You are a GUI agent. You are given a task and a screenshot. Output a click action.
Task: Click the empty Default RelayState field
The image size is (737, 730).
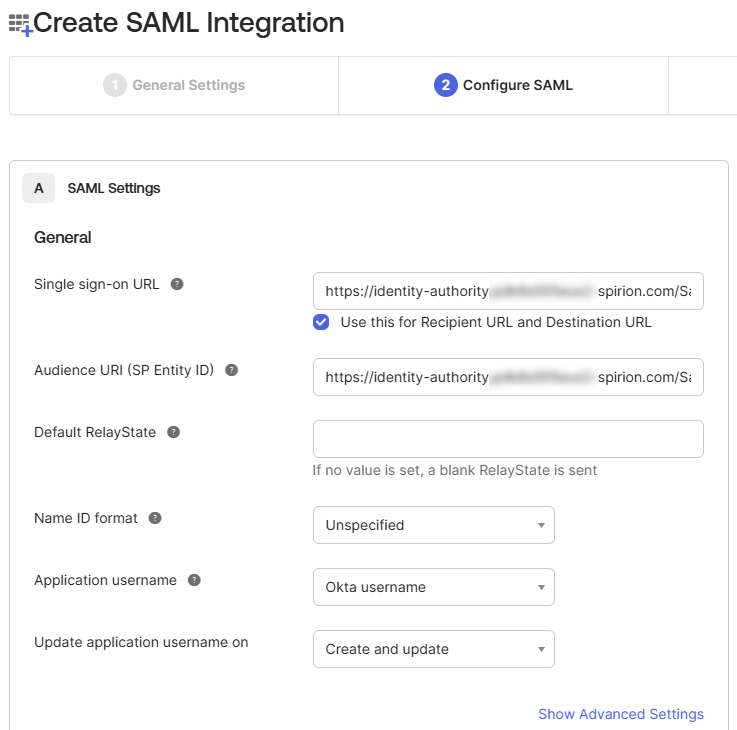(x=507, y=439)
